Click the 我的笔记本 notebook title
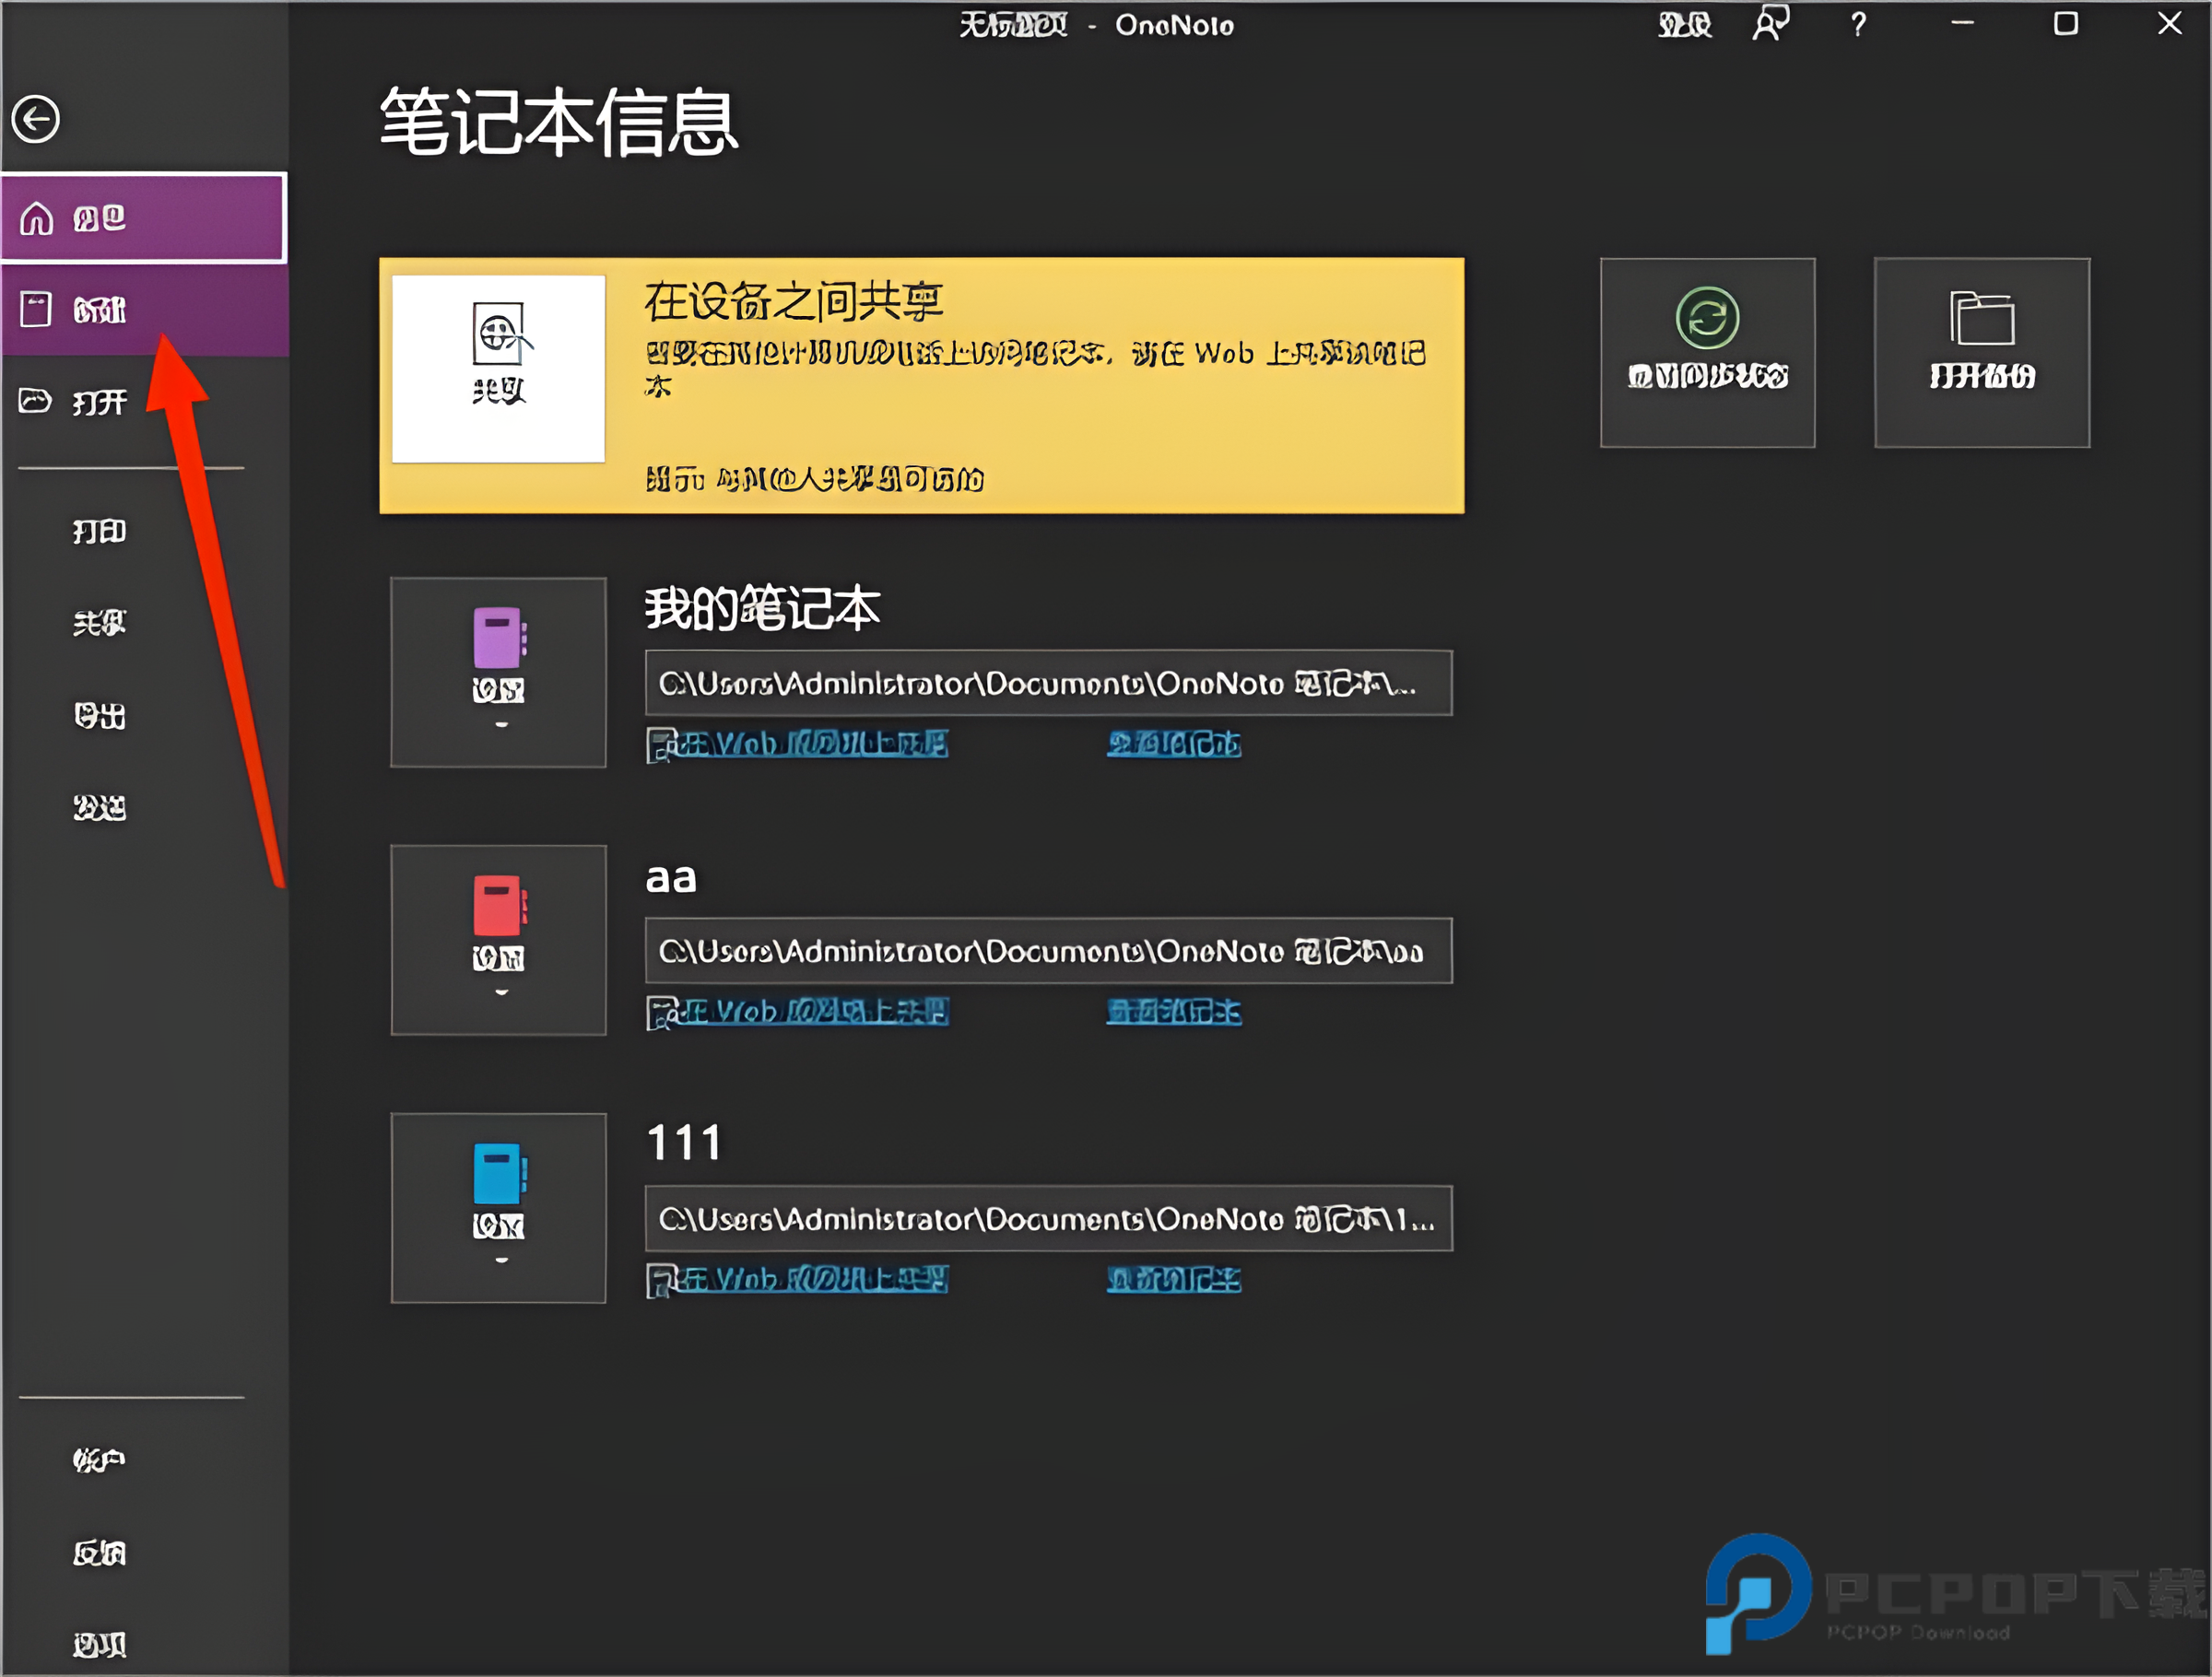Screen dimensions: 2212x1677 [762, 608]
